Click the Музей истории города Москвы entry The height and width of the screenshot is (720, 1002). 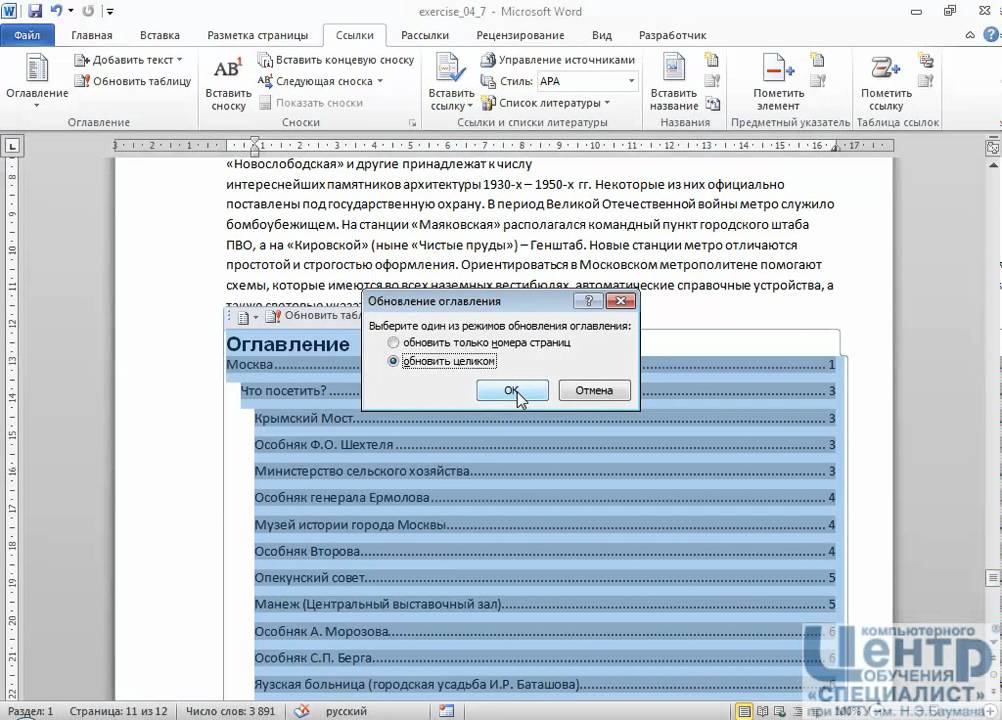pos(544,525)
